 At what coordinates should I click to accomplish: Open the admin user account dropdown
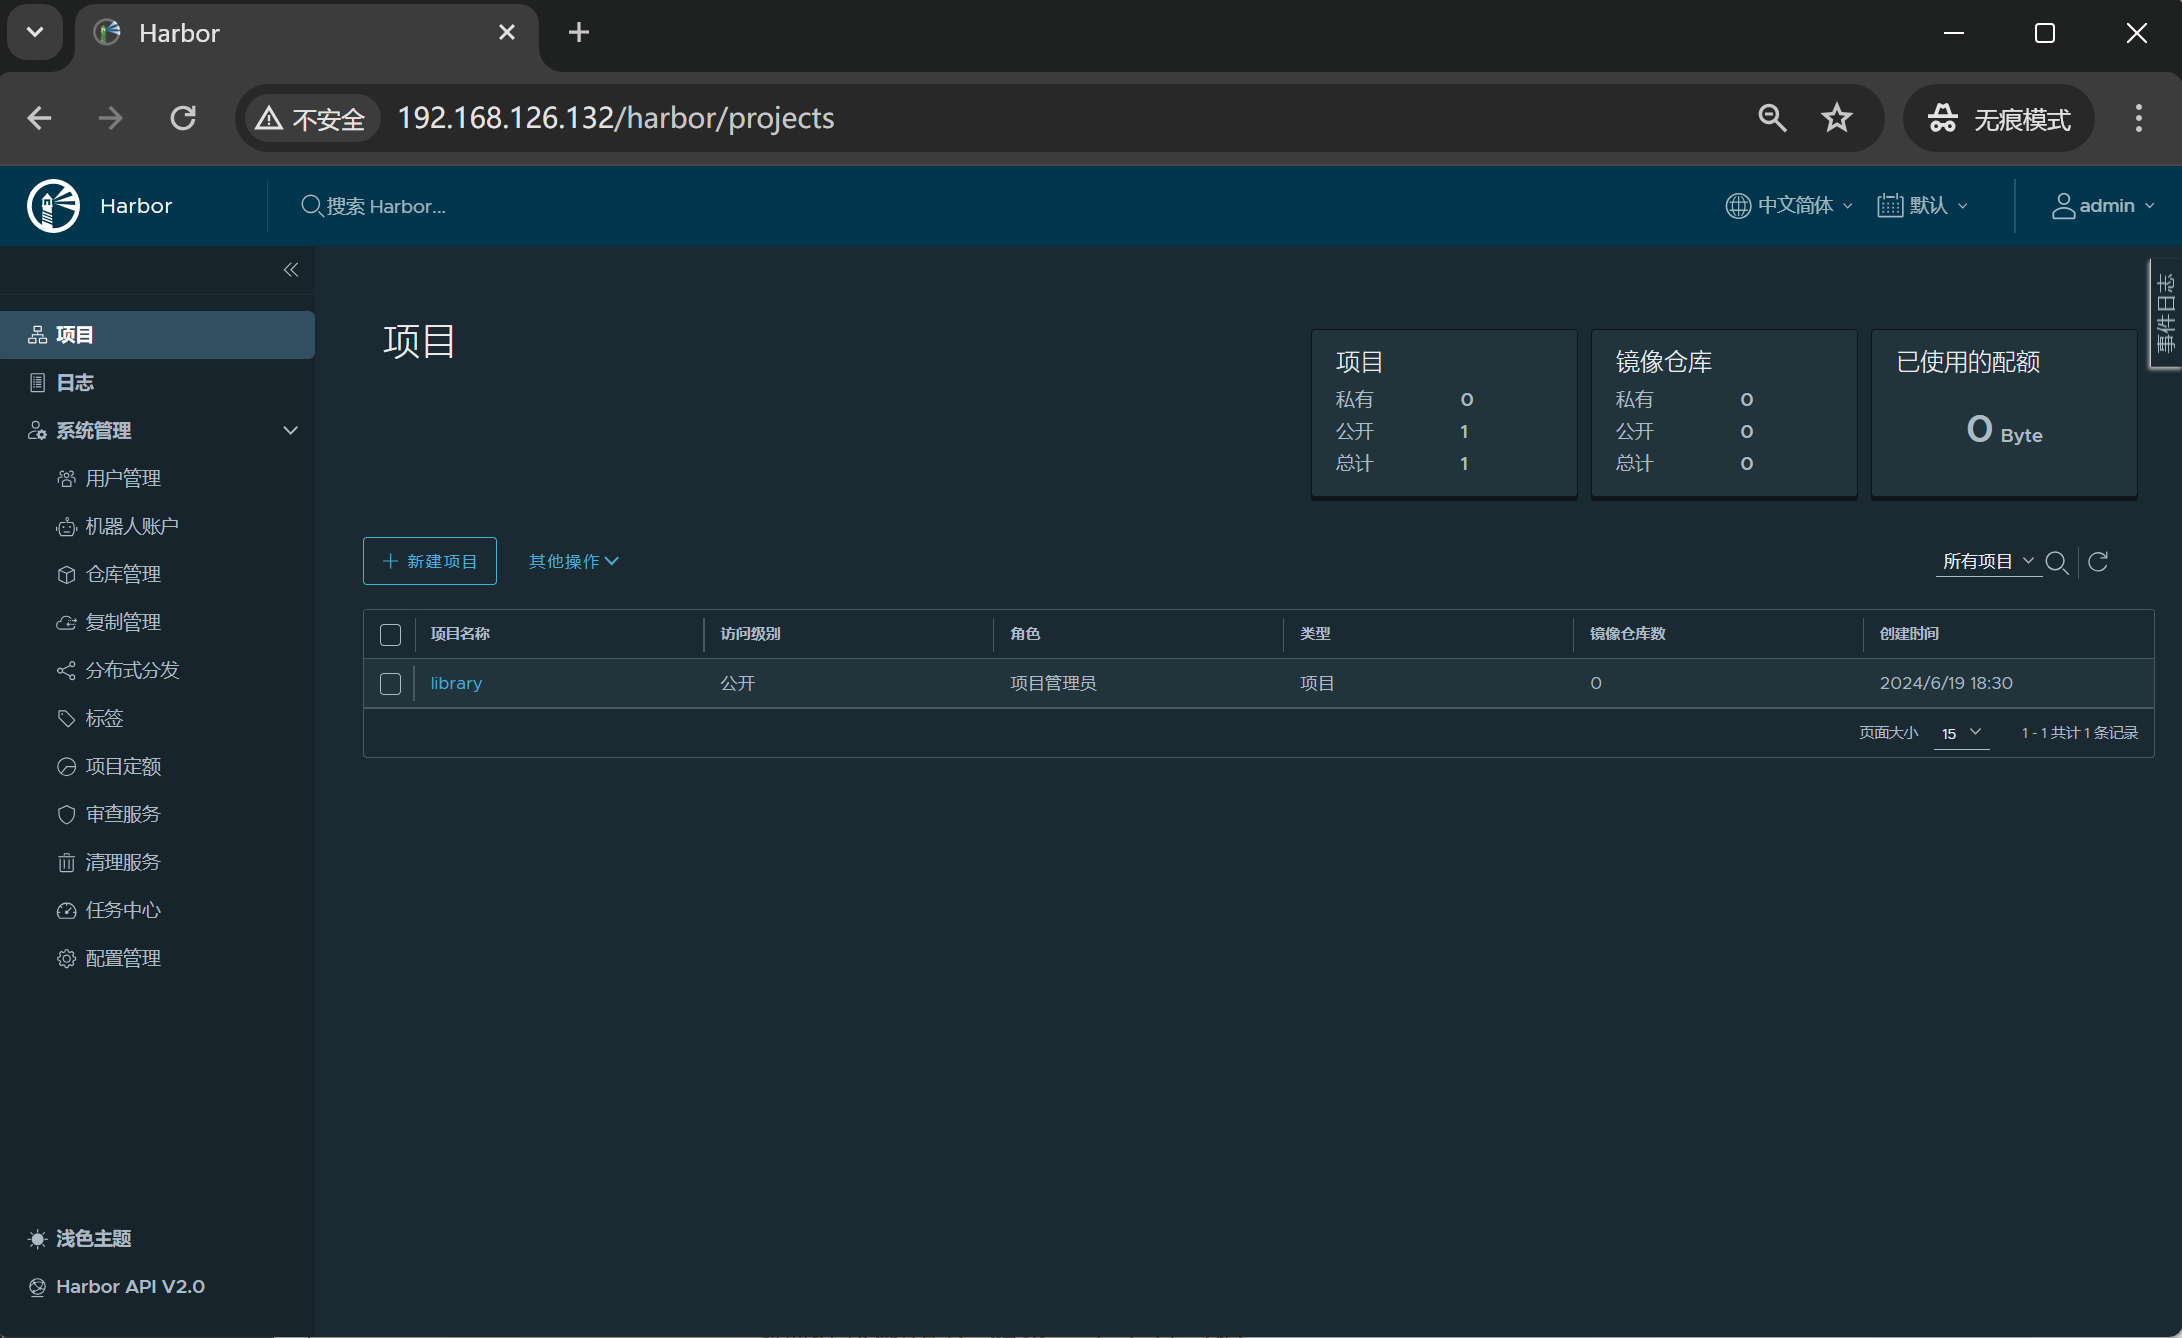coord(2103,206)
